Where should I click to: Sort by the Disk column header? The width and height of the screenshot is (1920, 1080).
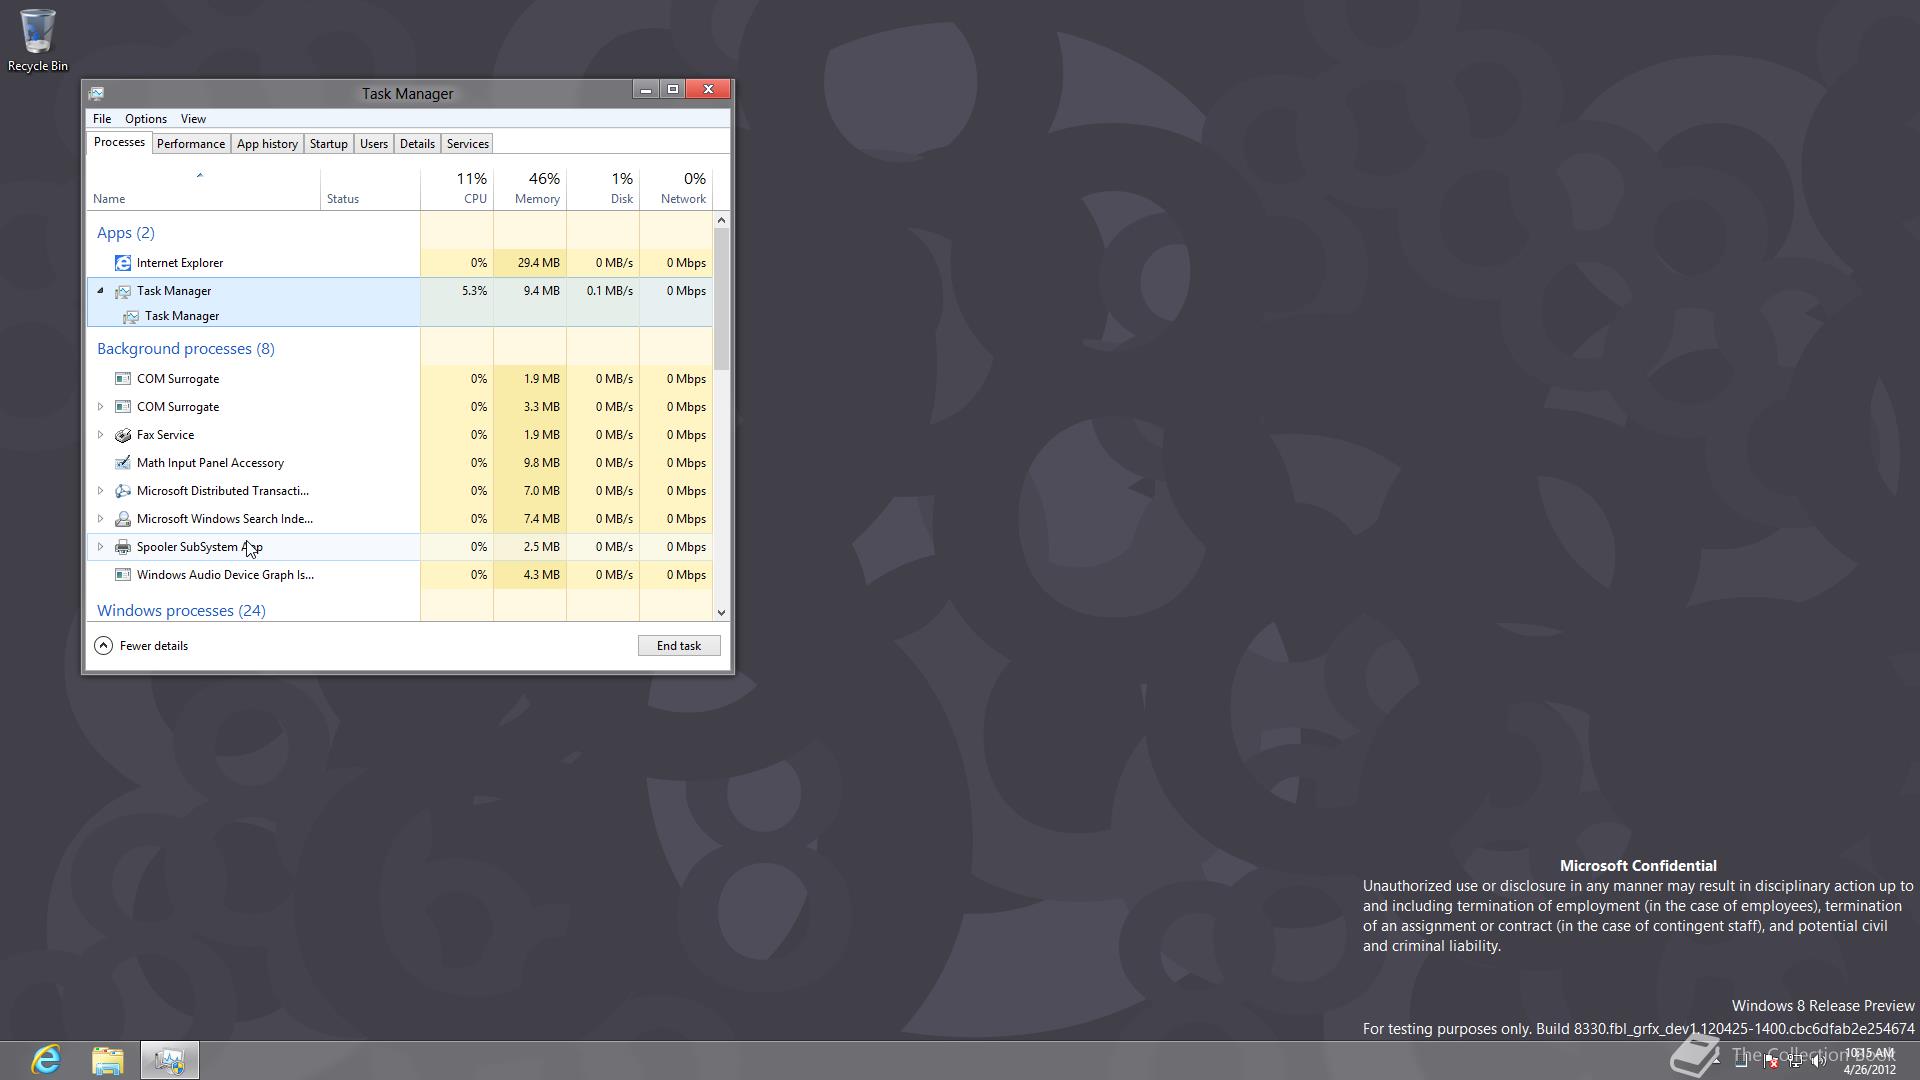tap(603, 188)
